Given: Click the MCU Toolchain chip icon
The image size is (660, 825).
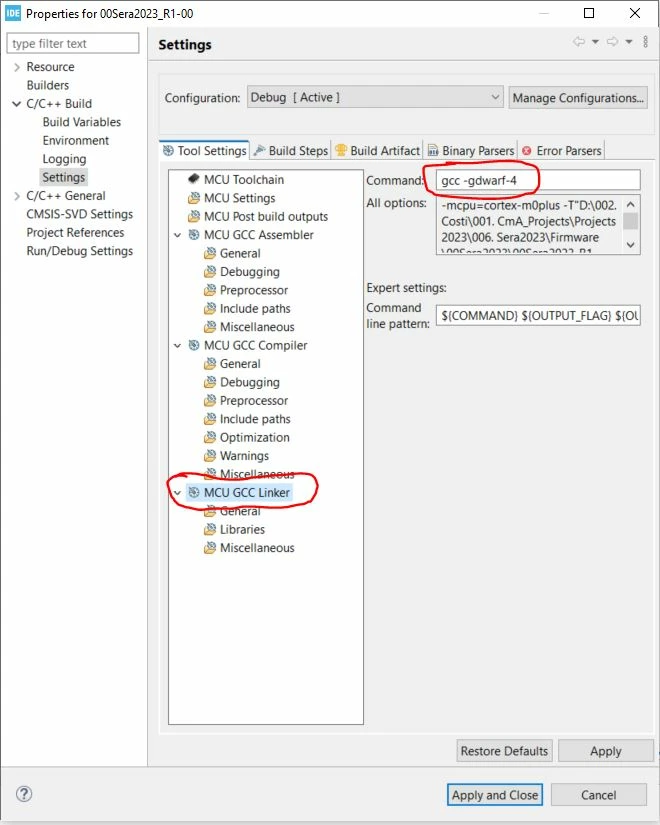Looking at the screenshot, I should pyautogui.click(x=194, y=179).
